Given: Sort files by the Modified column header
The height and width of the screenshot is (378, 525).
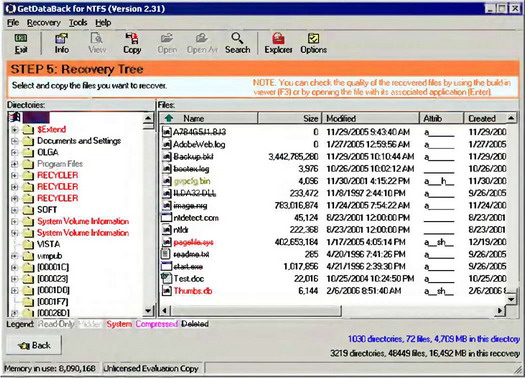Looking at the screenshot, I should click(370, 118).
